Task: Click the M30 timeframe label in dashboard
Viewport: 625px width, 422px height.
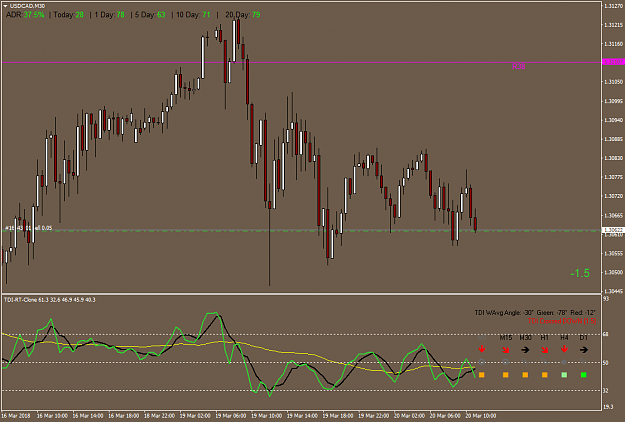Action: coord(525,338)
